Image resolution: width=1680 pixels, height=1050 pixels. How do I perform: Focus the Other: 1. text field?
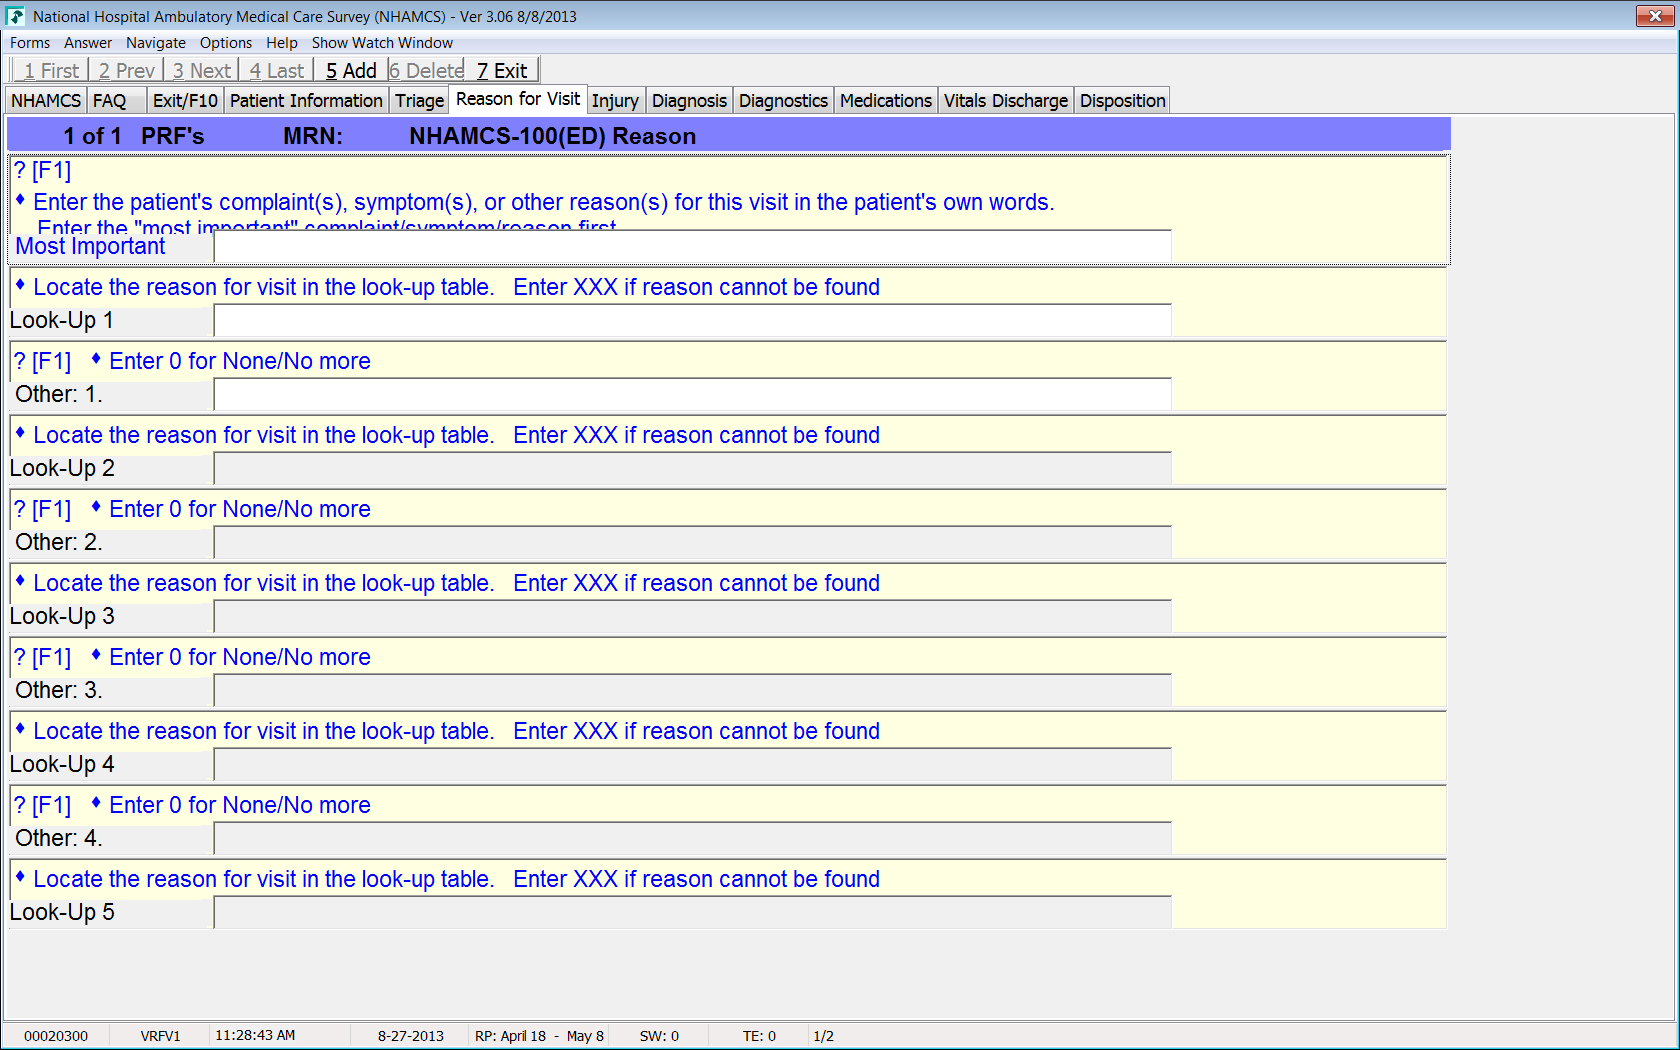click(x=692, y=395)
